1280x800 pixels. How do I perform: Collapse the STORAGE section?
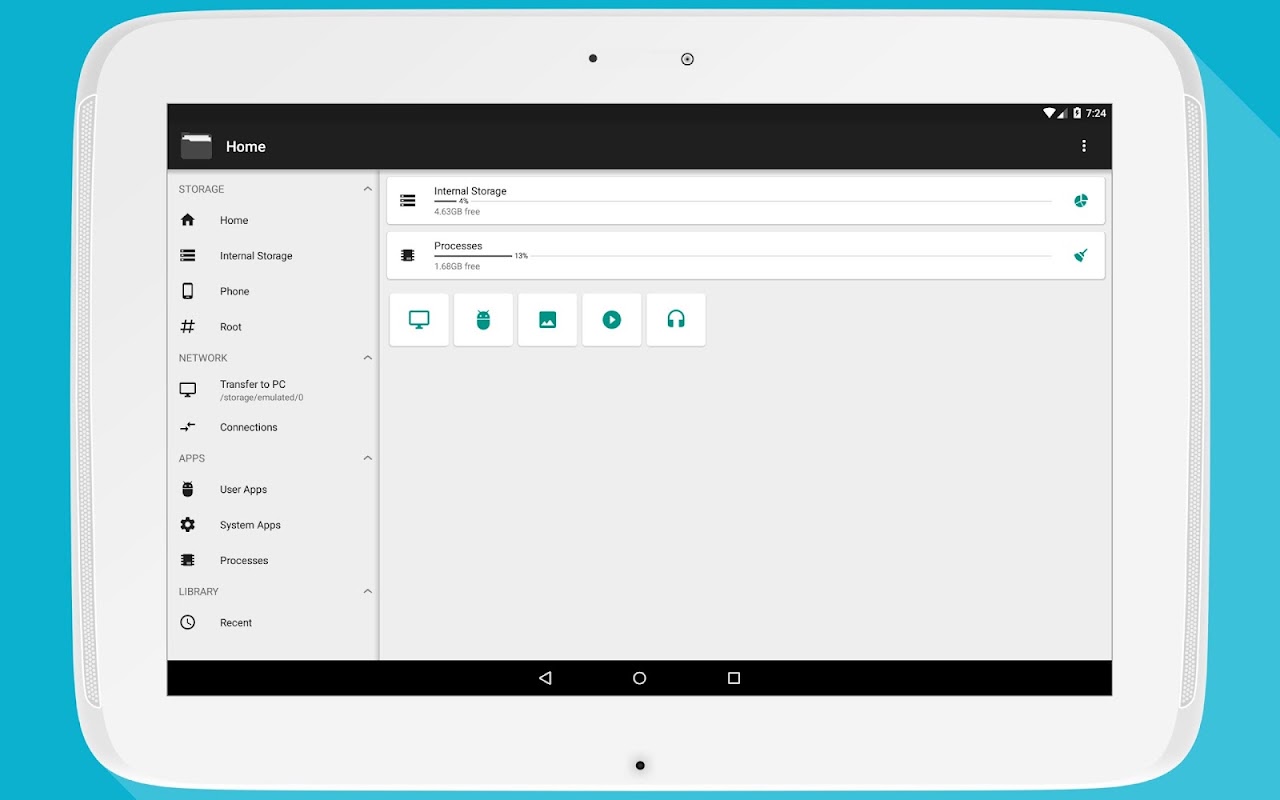367,189
